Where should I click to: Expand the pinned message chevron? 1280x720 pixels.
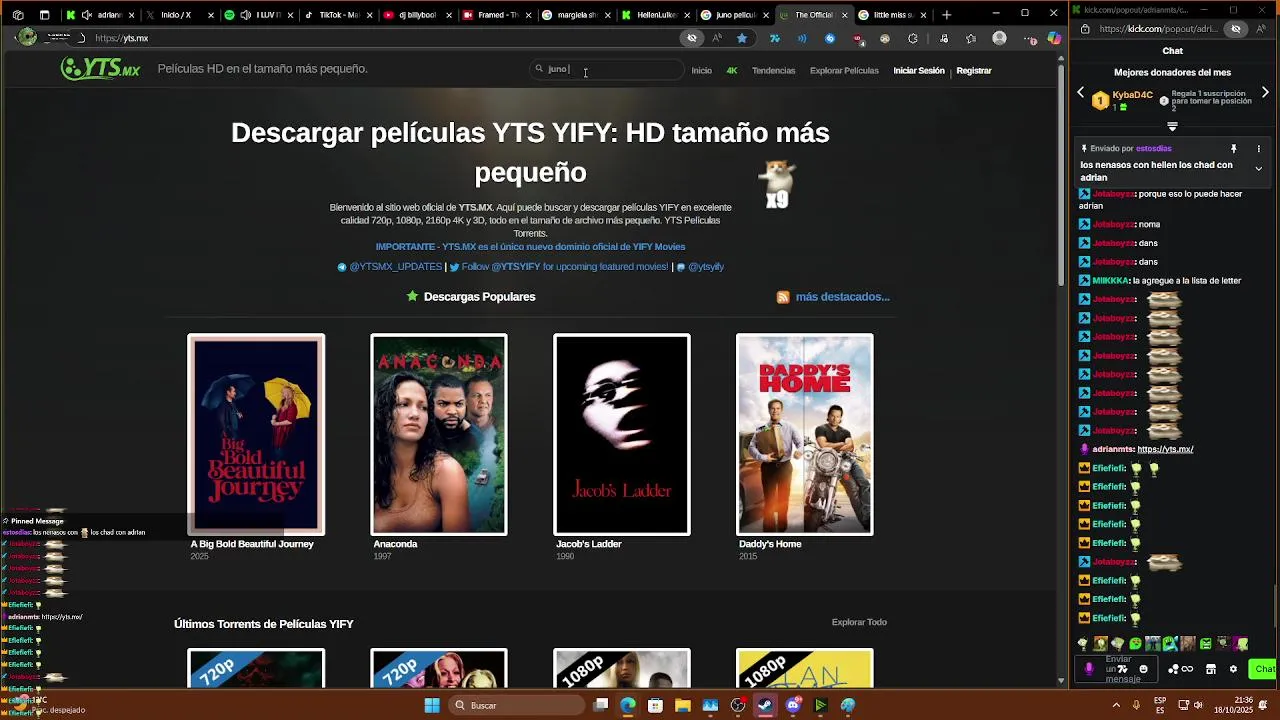(x=1258, y=169)
